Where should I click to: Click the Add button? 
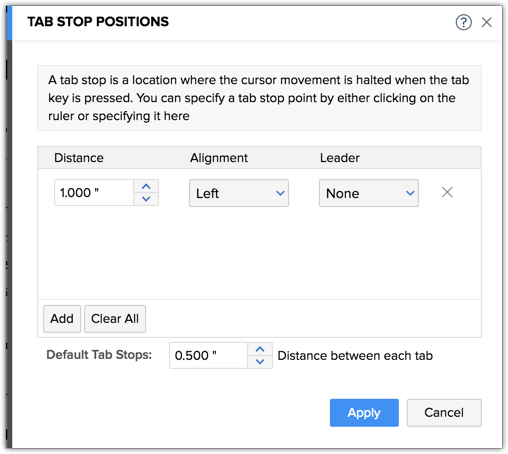pos(62,319)
